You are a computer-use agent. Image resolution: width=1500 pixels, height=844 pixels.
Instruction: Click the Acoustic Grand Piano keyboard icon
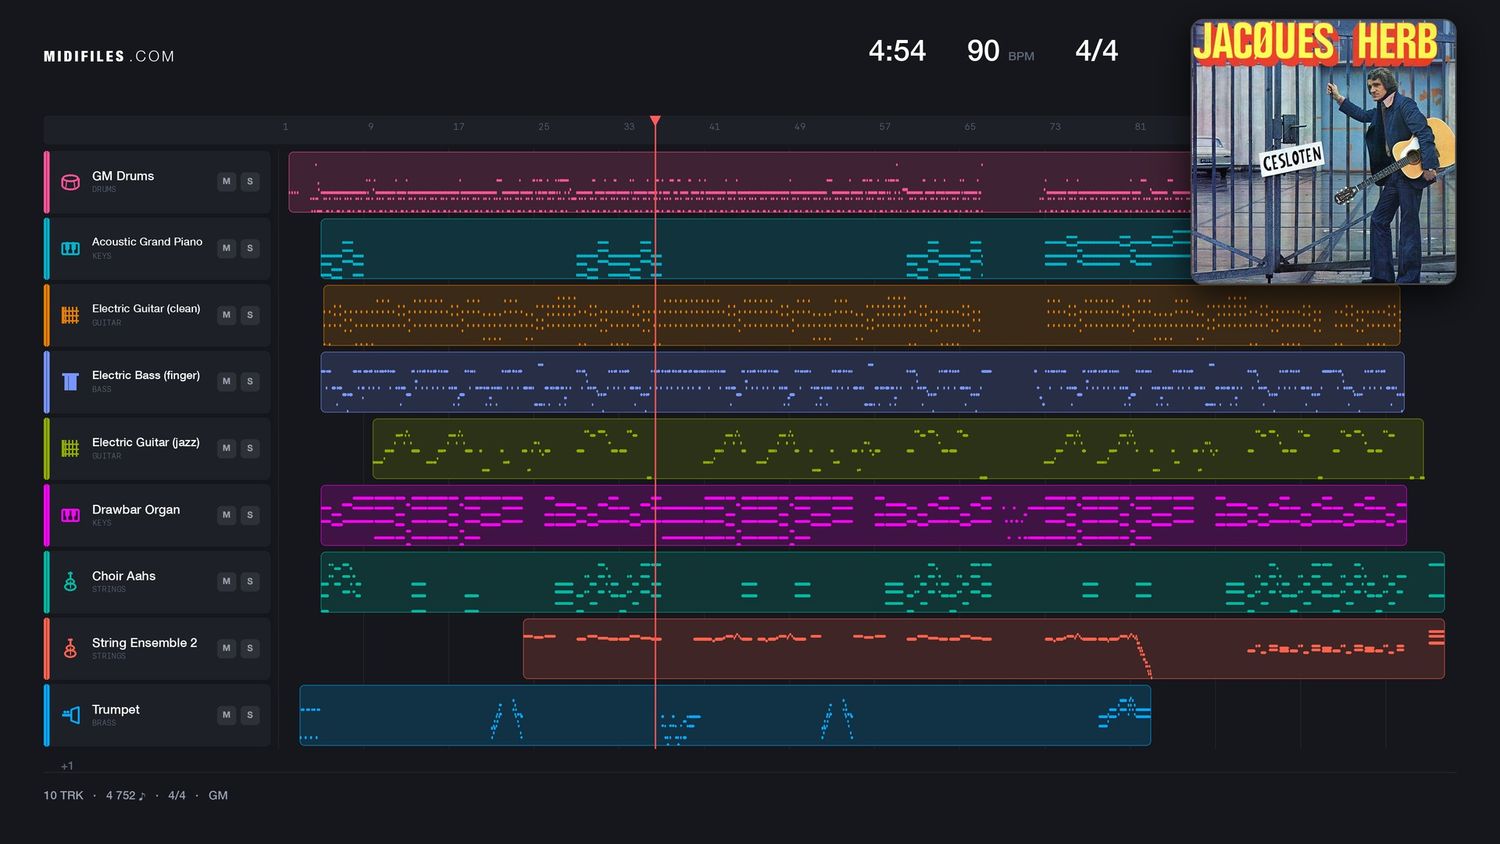(70, 248)
